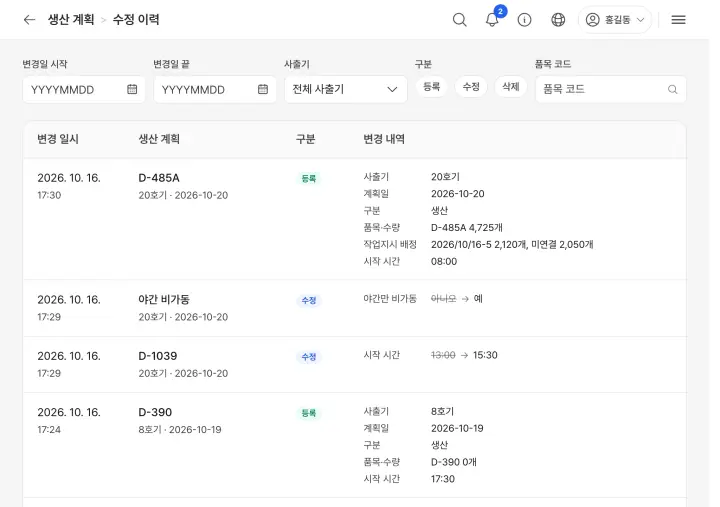The image size is (720, 507).
Task: Click the struck-through 아니오 value
Action: (x=444, y=299)
